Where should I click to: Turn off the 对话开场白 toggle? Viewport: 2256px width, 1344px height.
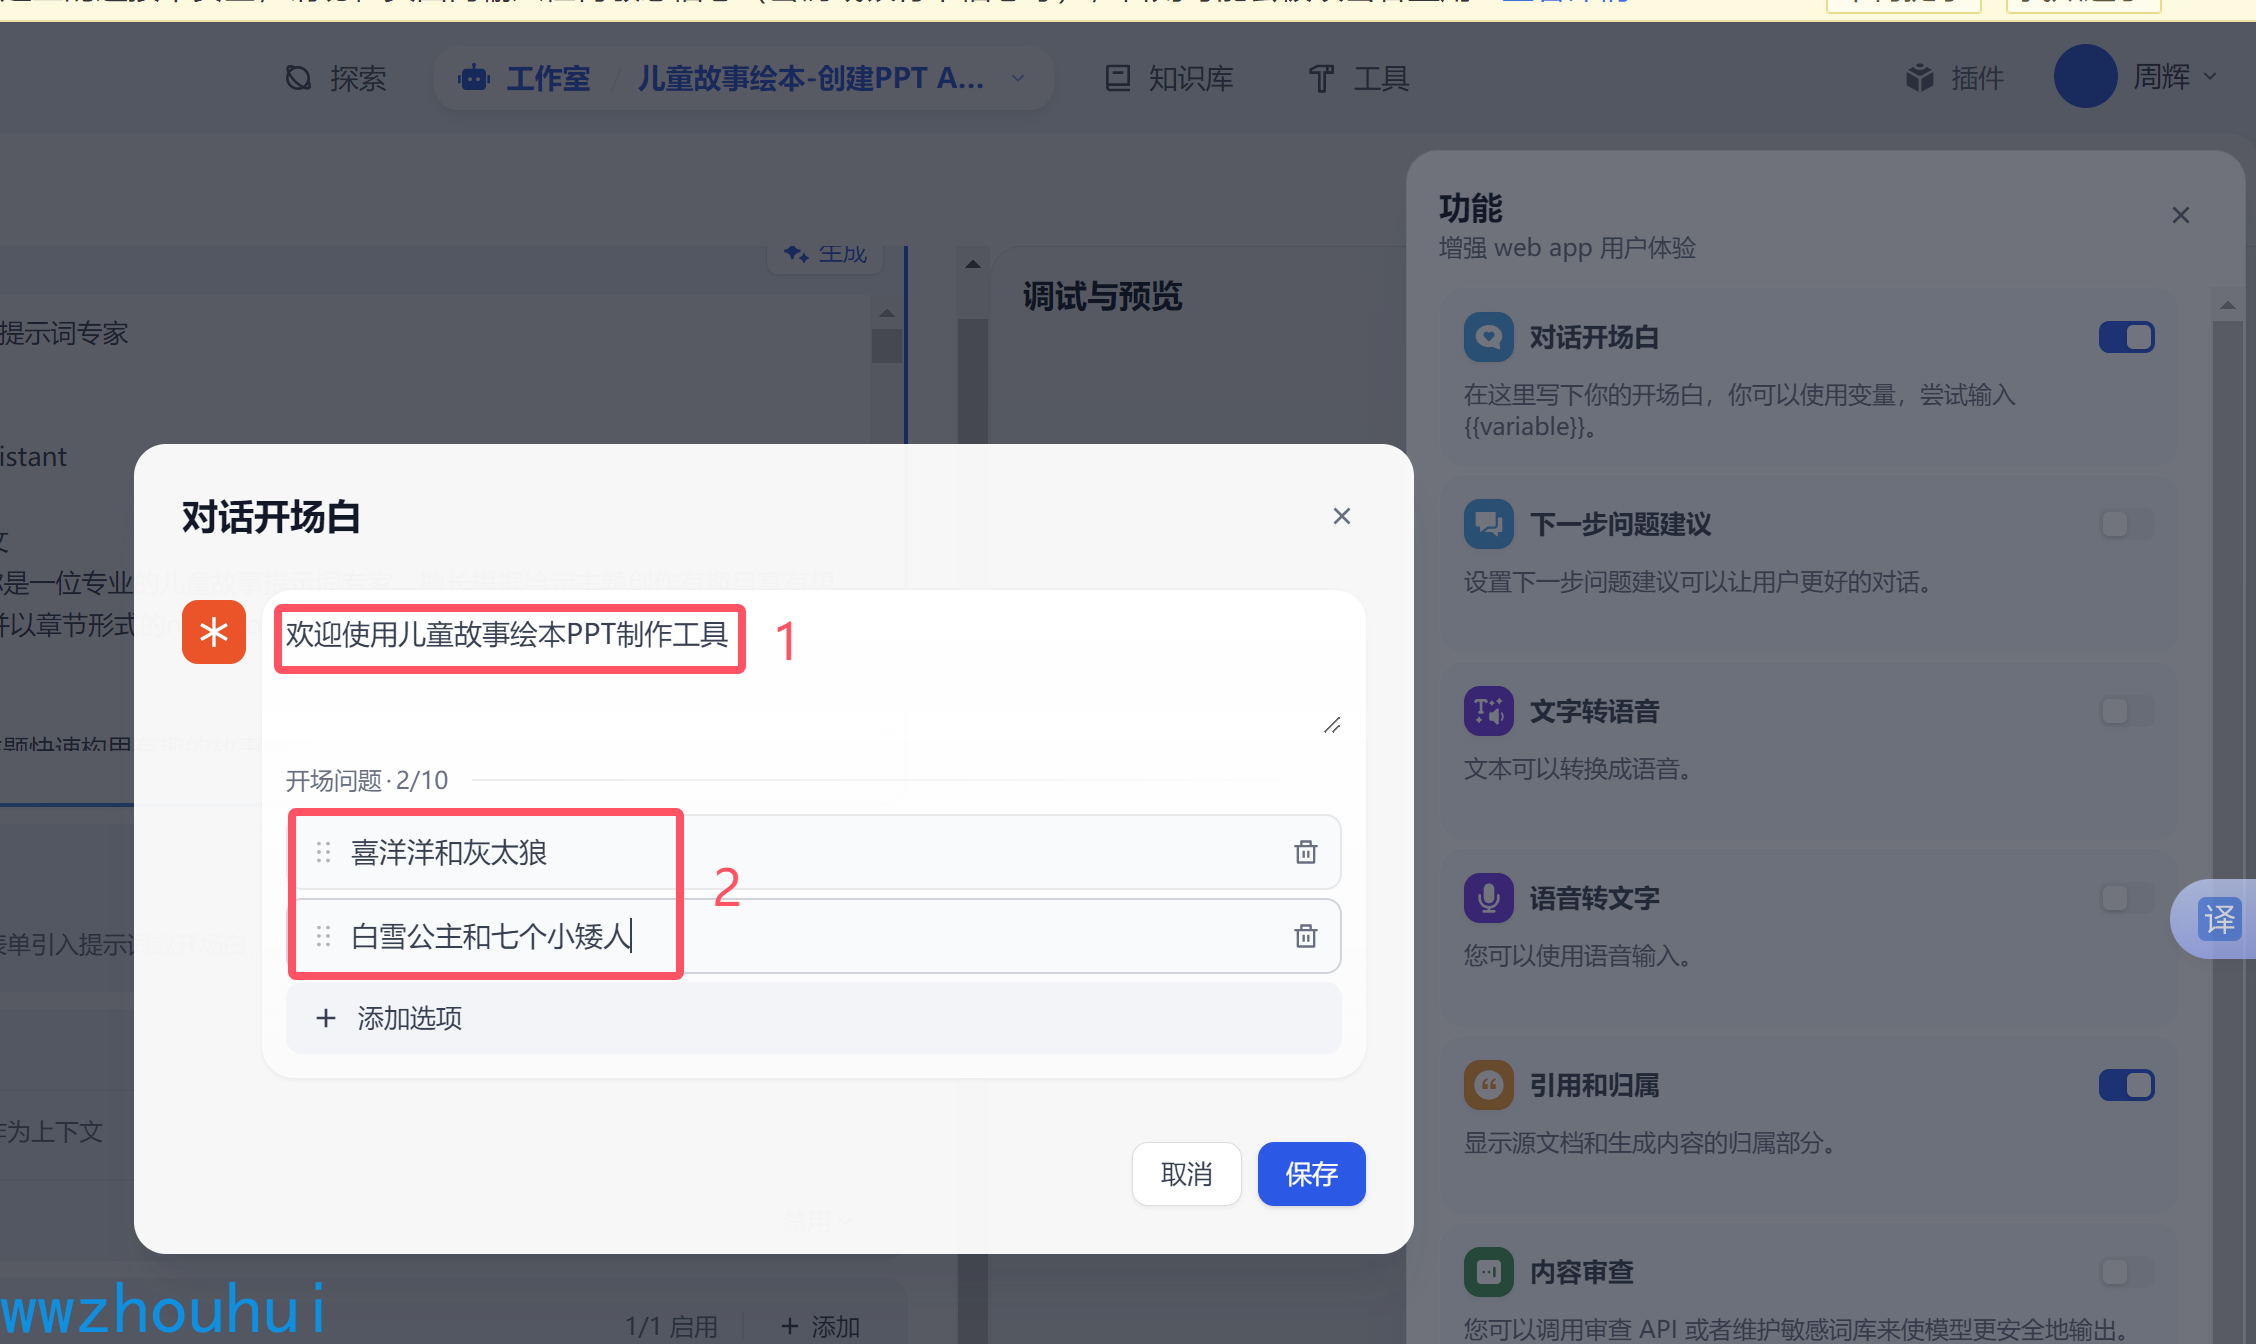coord(2126,337)
